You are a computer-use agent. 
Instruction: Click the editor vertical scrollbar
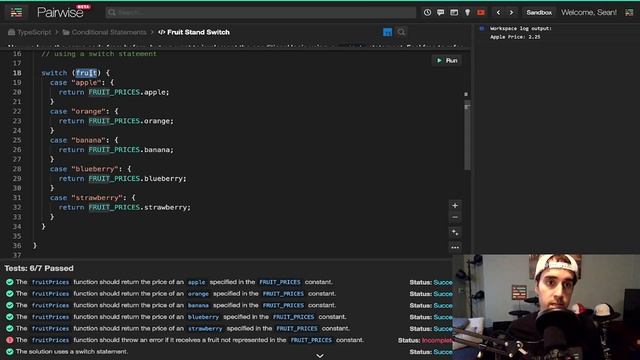(467, 135)
